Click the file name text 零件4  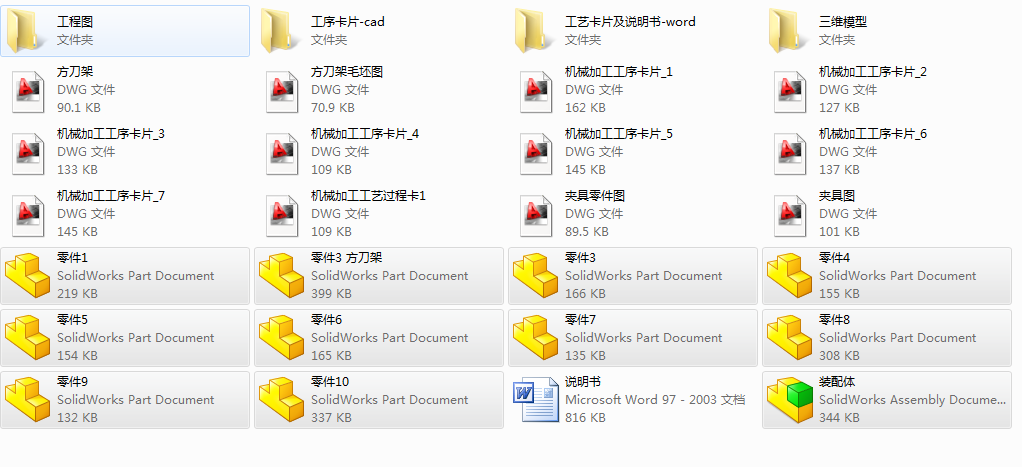click(x=834, y=258)
